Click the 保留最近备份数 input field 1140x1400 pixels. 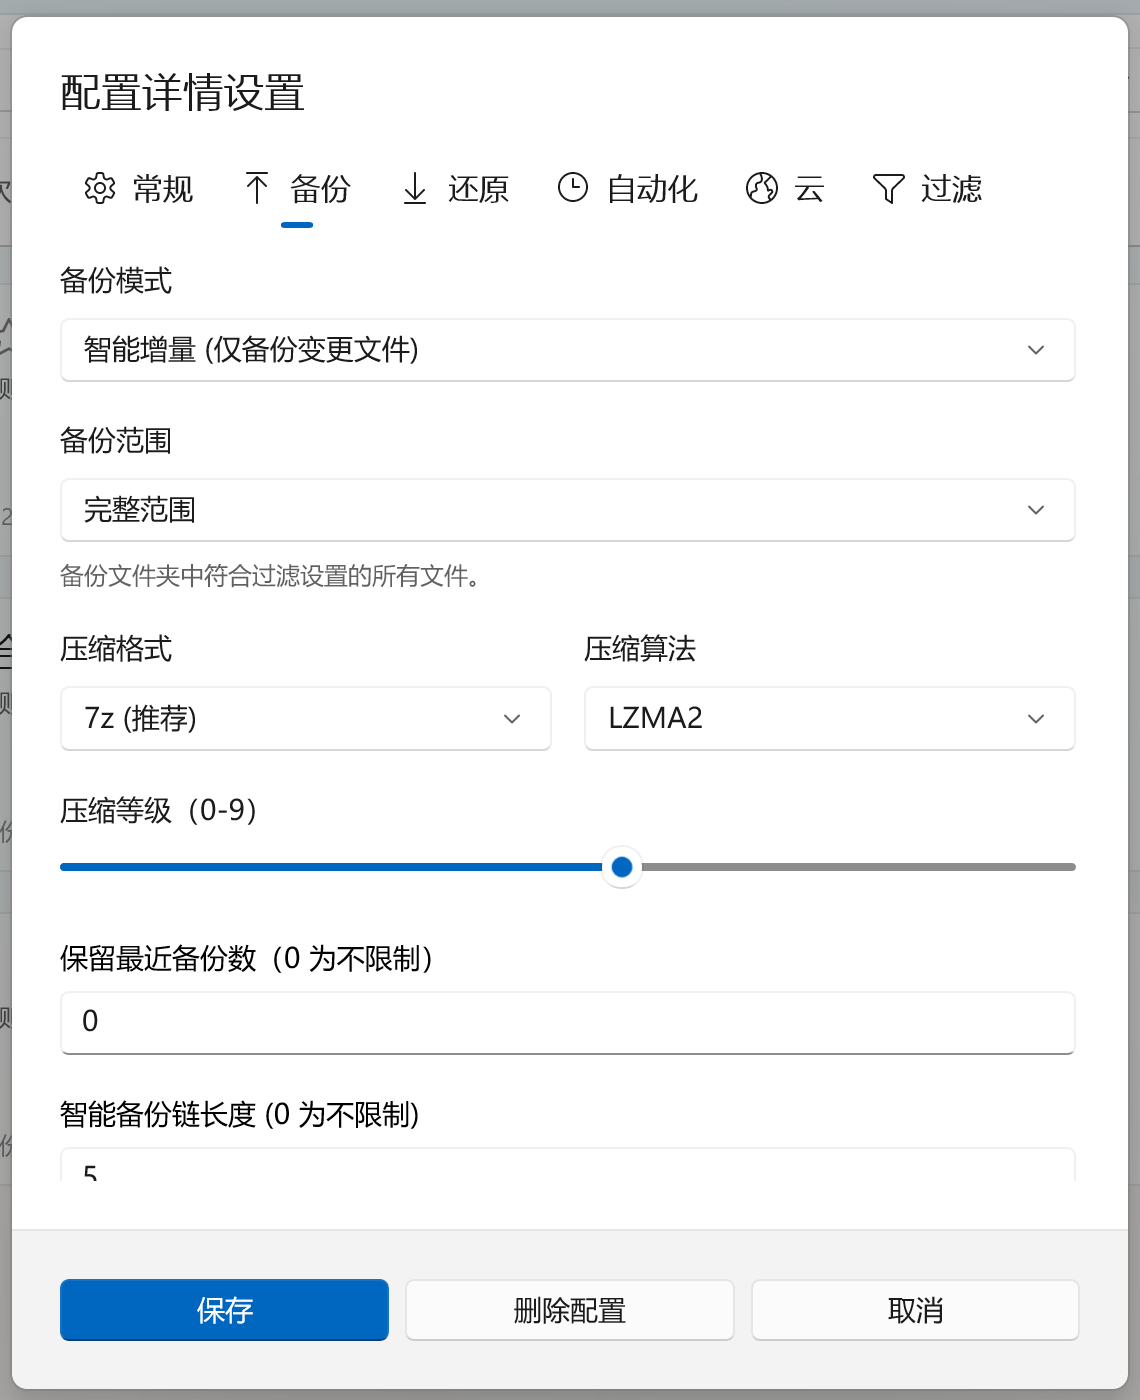tap(568, 1022)
